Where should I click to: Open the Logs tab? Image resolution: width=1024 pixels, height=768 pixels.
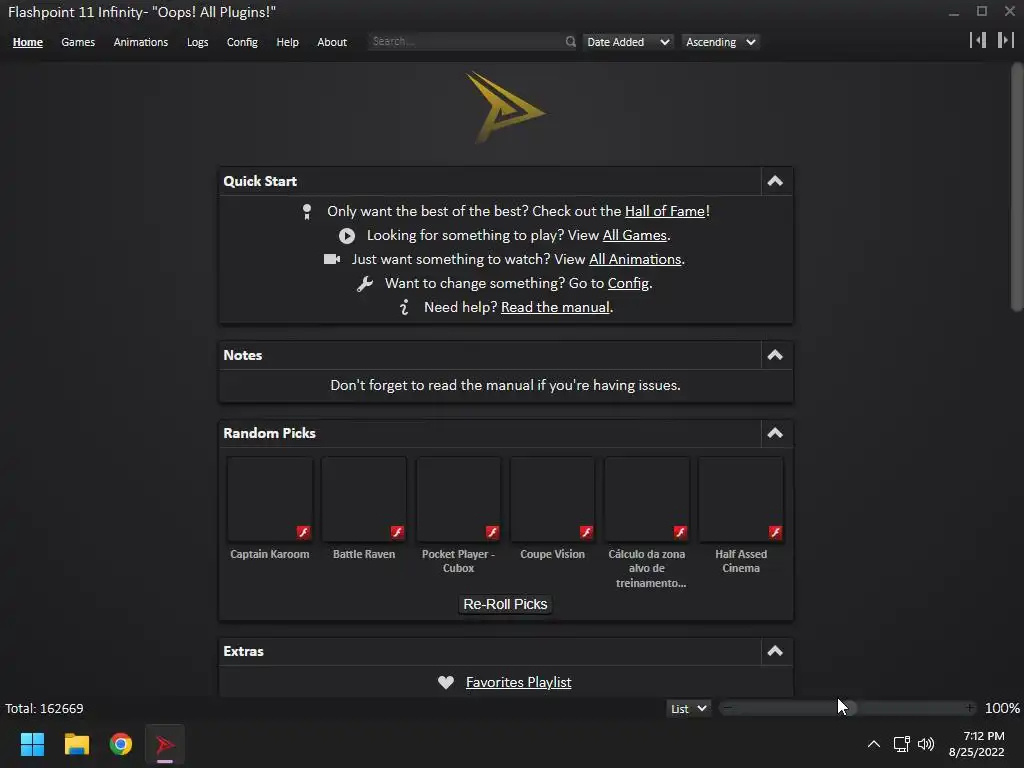point(197,42)
